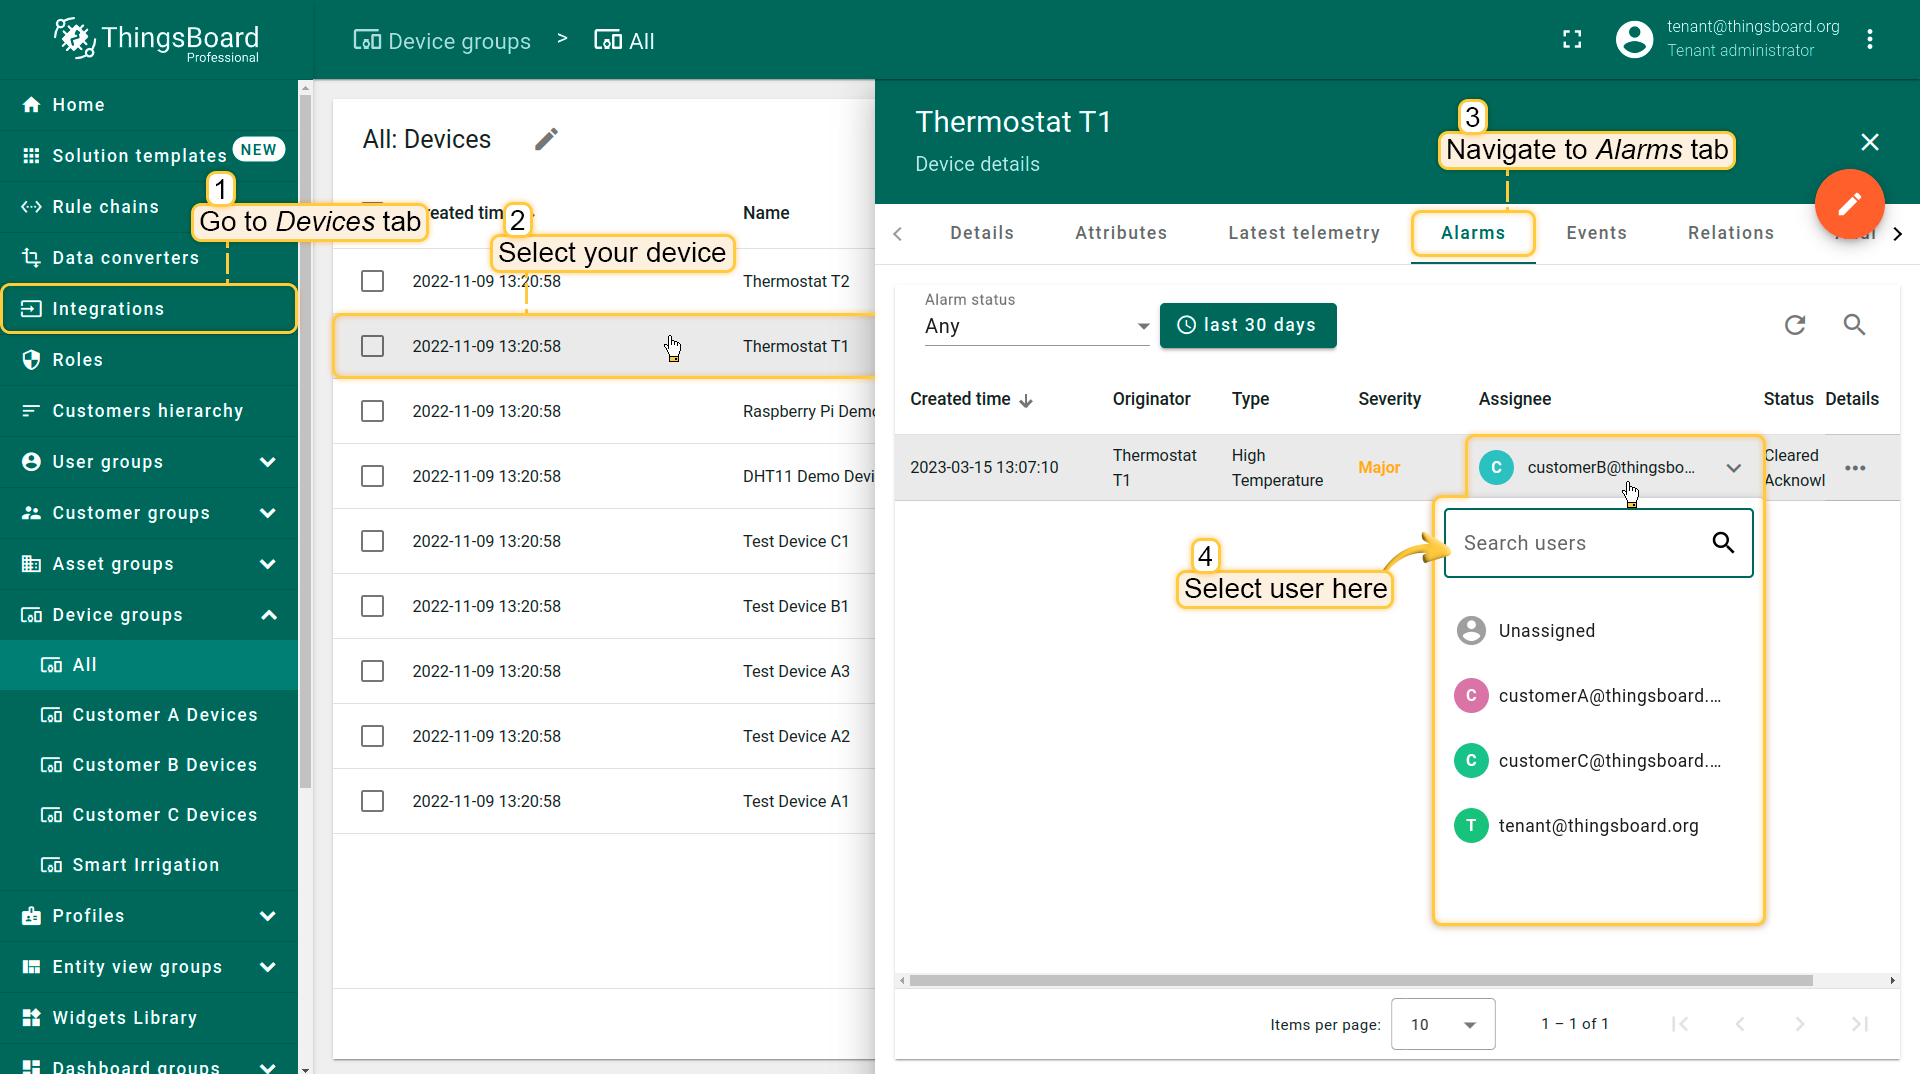Select Unassigned in user list
The height and width of the screenshot is (1074, 1920).
pos(1598,631)
